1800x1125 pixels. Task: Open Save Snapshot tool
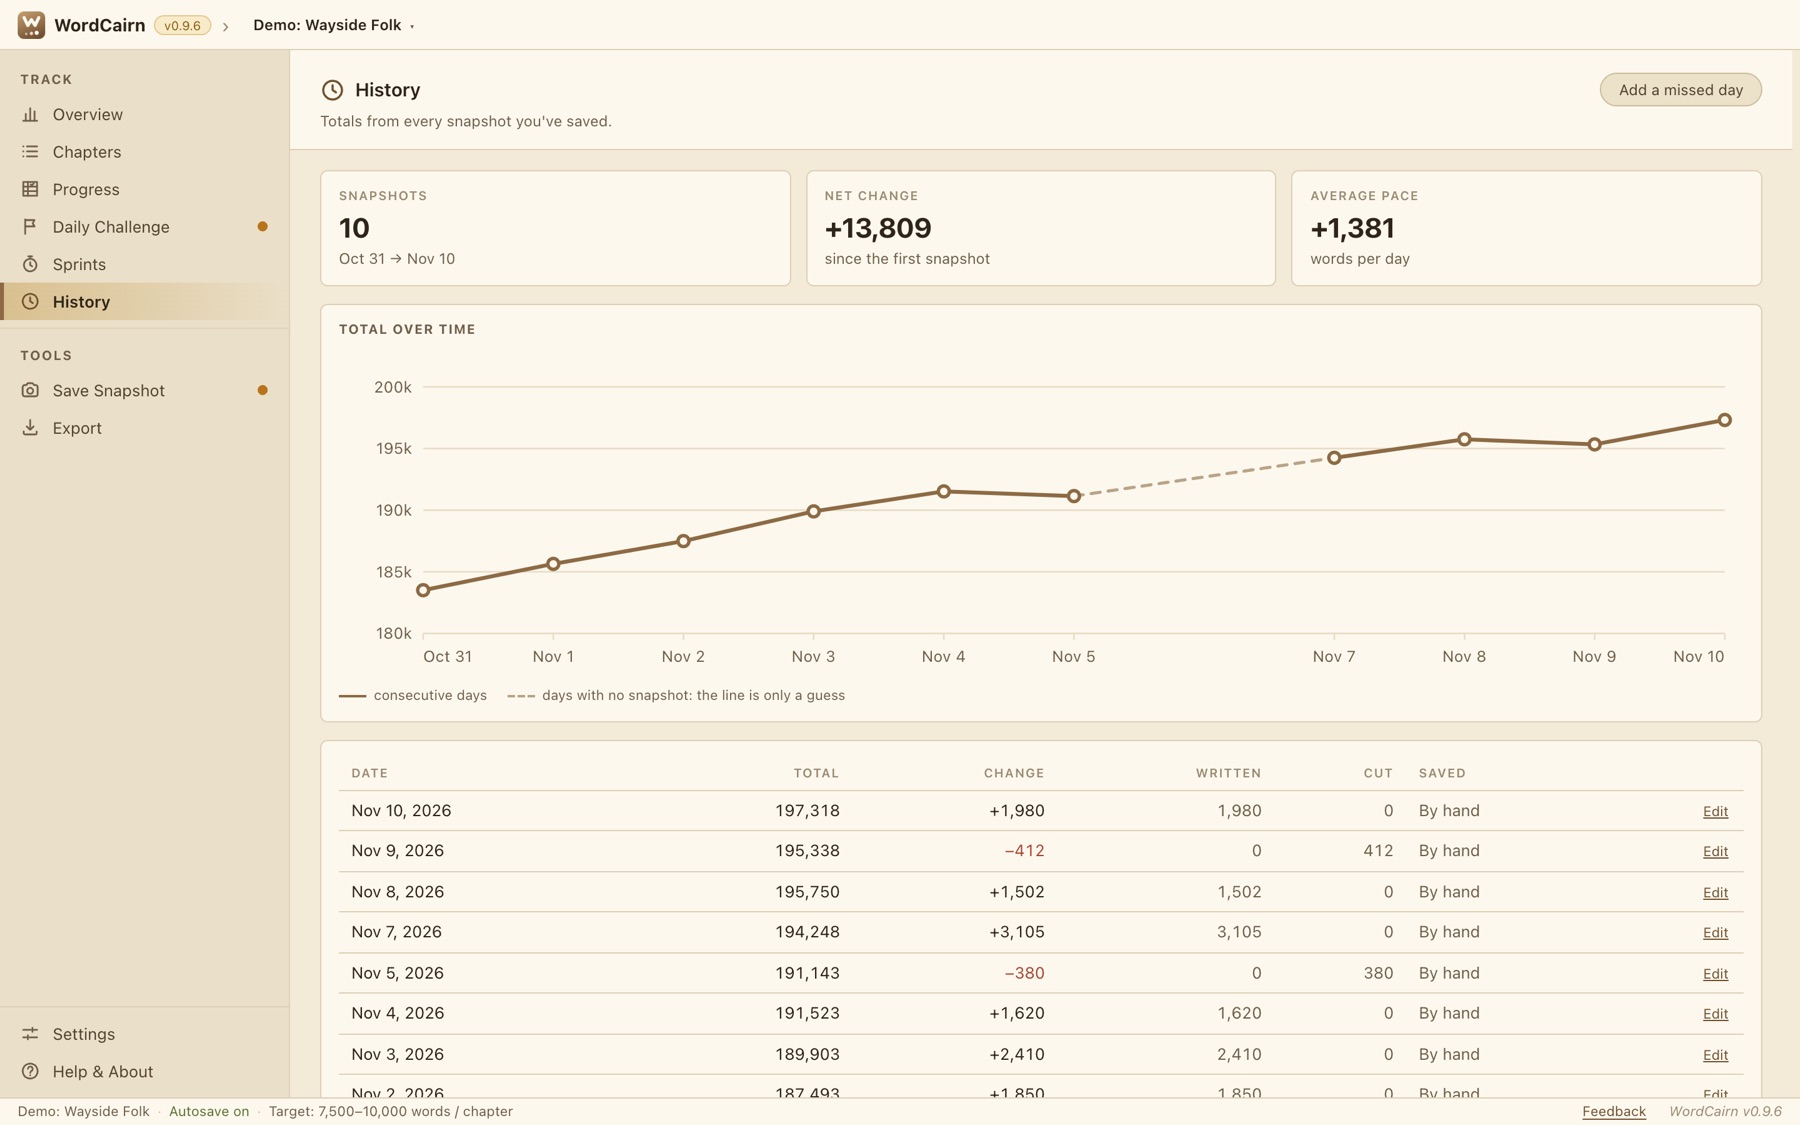pyautogui.click(x=145, y=390)
